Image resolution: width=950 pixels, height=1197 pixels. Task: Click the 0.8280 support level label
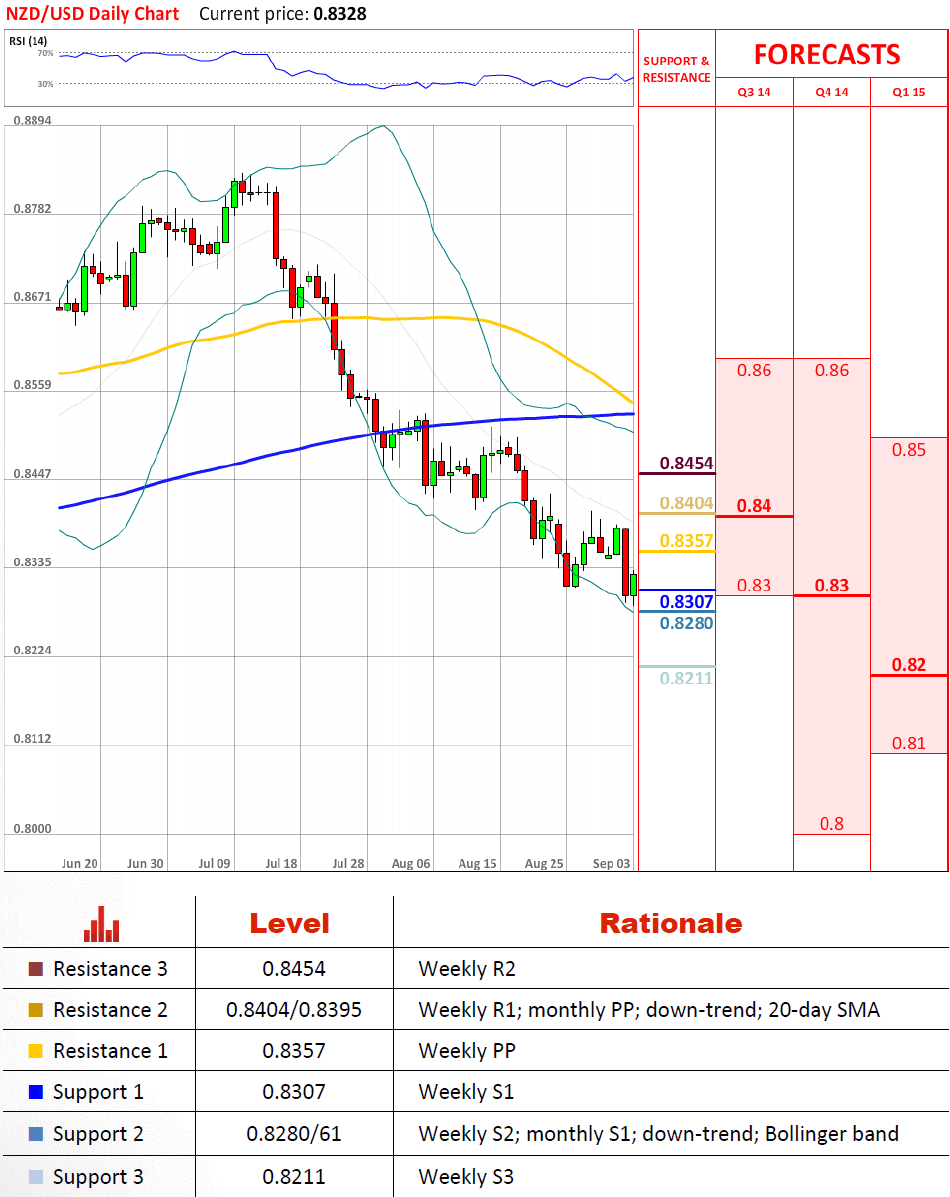[x=686, y=623]
